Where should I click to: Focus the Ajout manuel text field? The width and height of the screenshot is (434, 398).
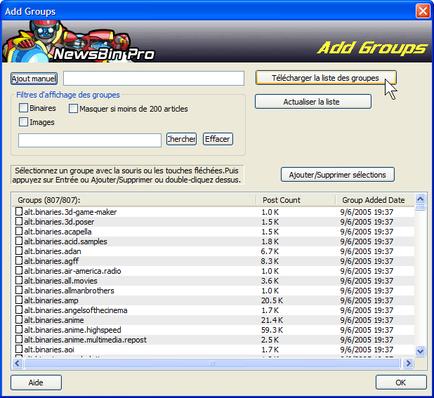154,79
